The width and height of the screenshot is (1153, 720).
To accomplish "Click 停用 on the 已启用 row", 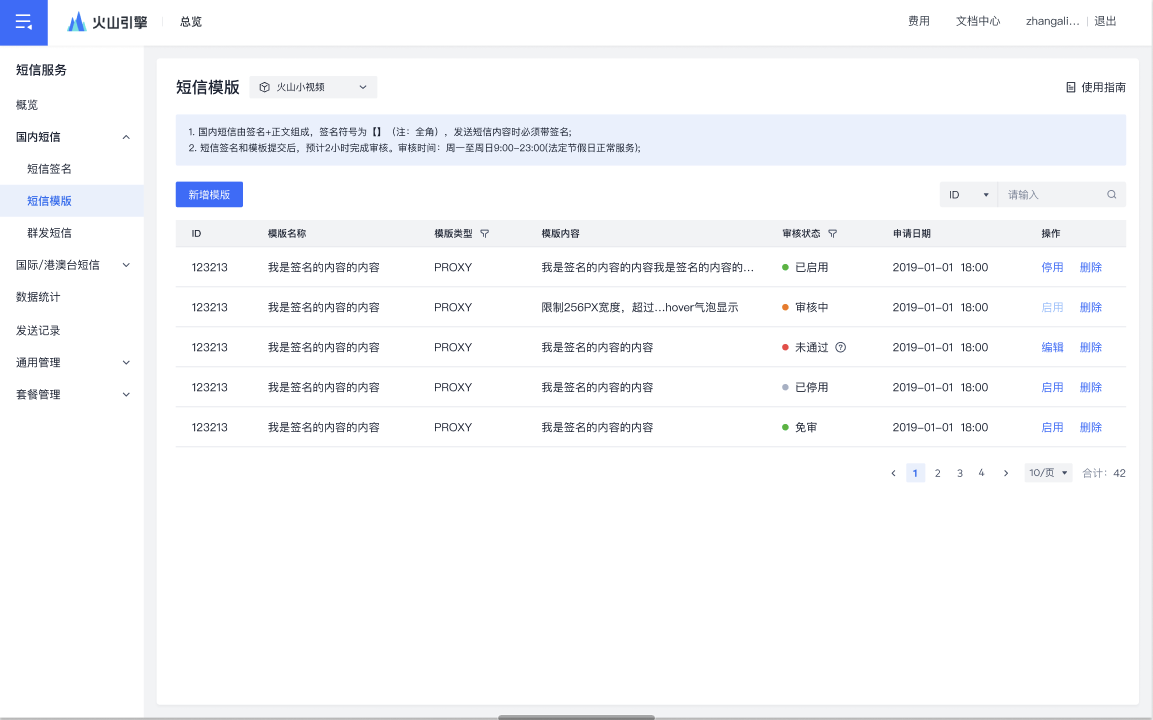I will pyautogui.click(x=1052, y=268).
